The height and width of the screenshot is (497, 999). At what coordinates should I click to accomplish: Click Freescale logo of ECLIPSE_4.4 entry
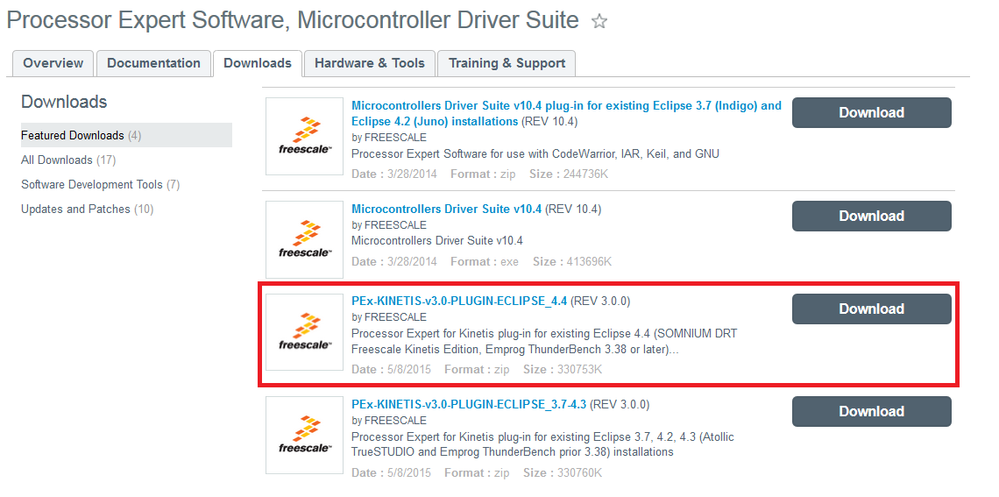(x=305, y=331)
